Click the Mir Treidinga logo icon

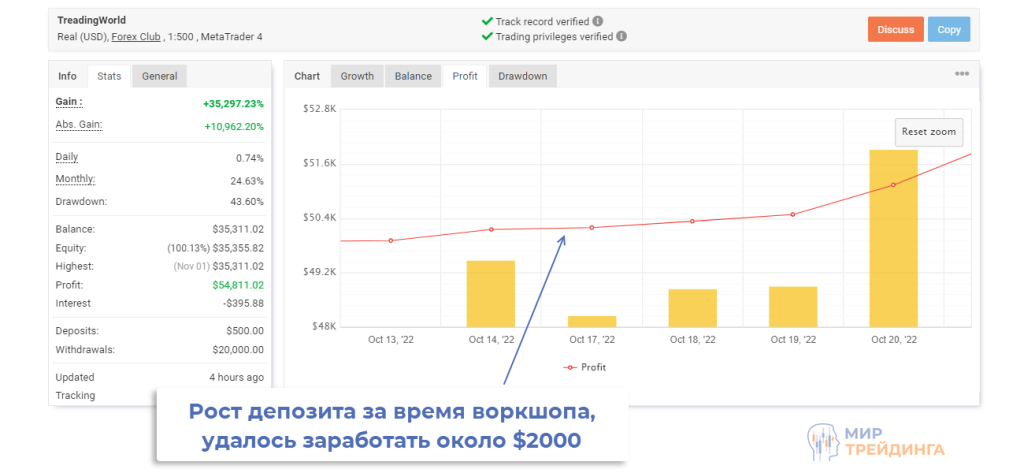coord(819,441)
